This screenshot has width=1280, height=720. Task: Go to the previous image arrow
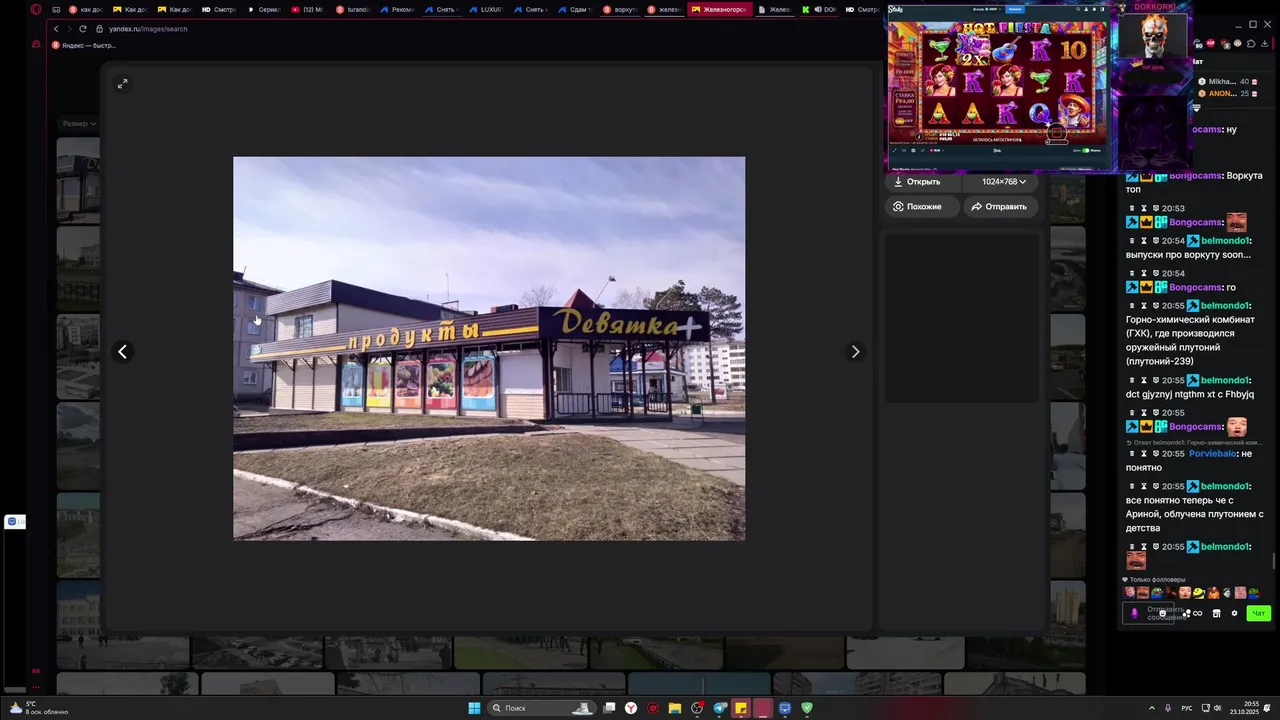click(122, 352)
